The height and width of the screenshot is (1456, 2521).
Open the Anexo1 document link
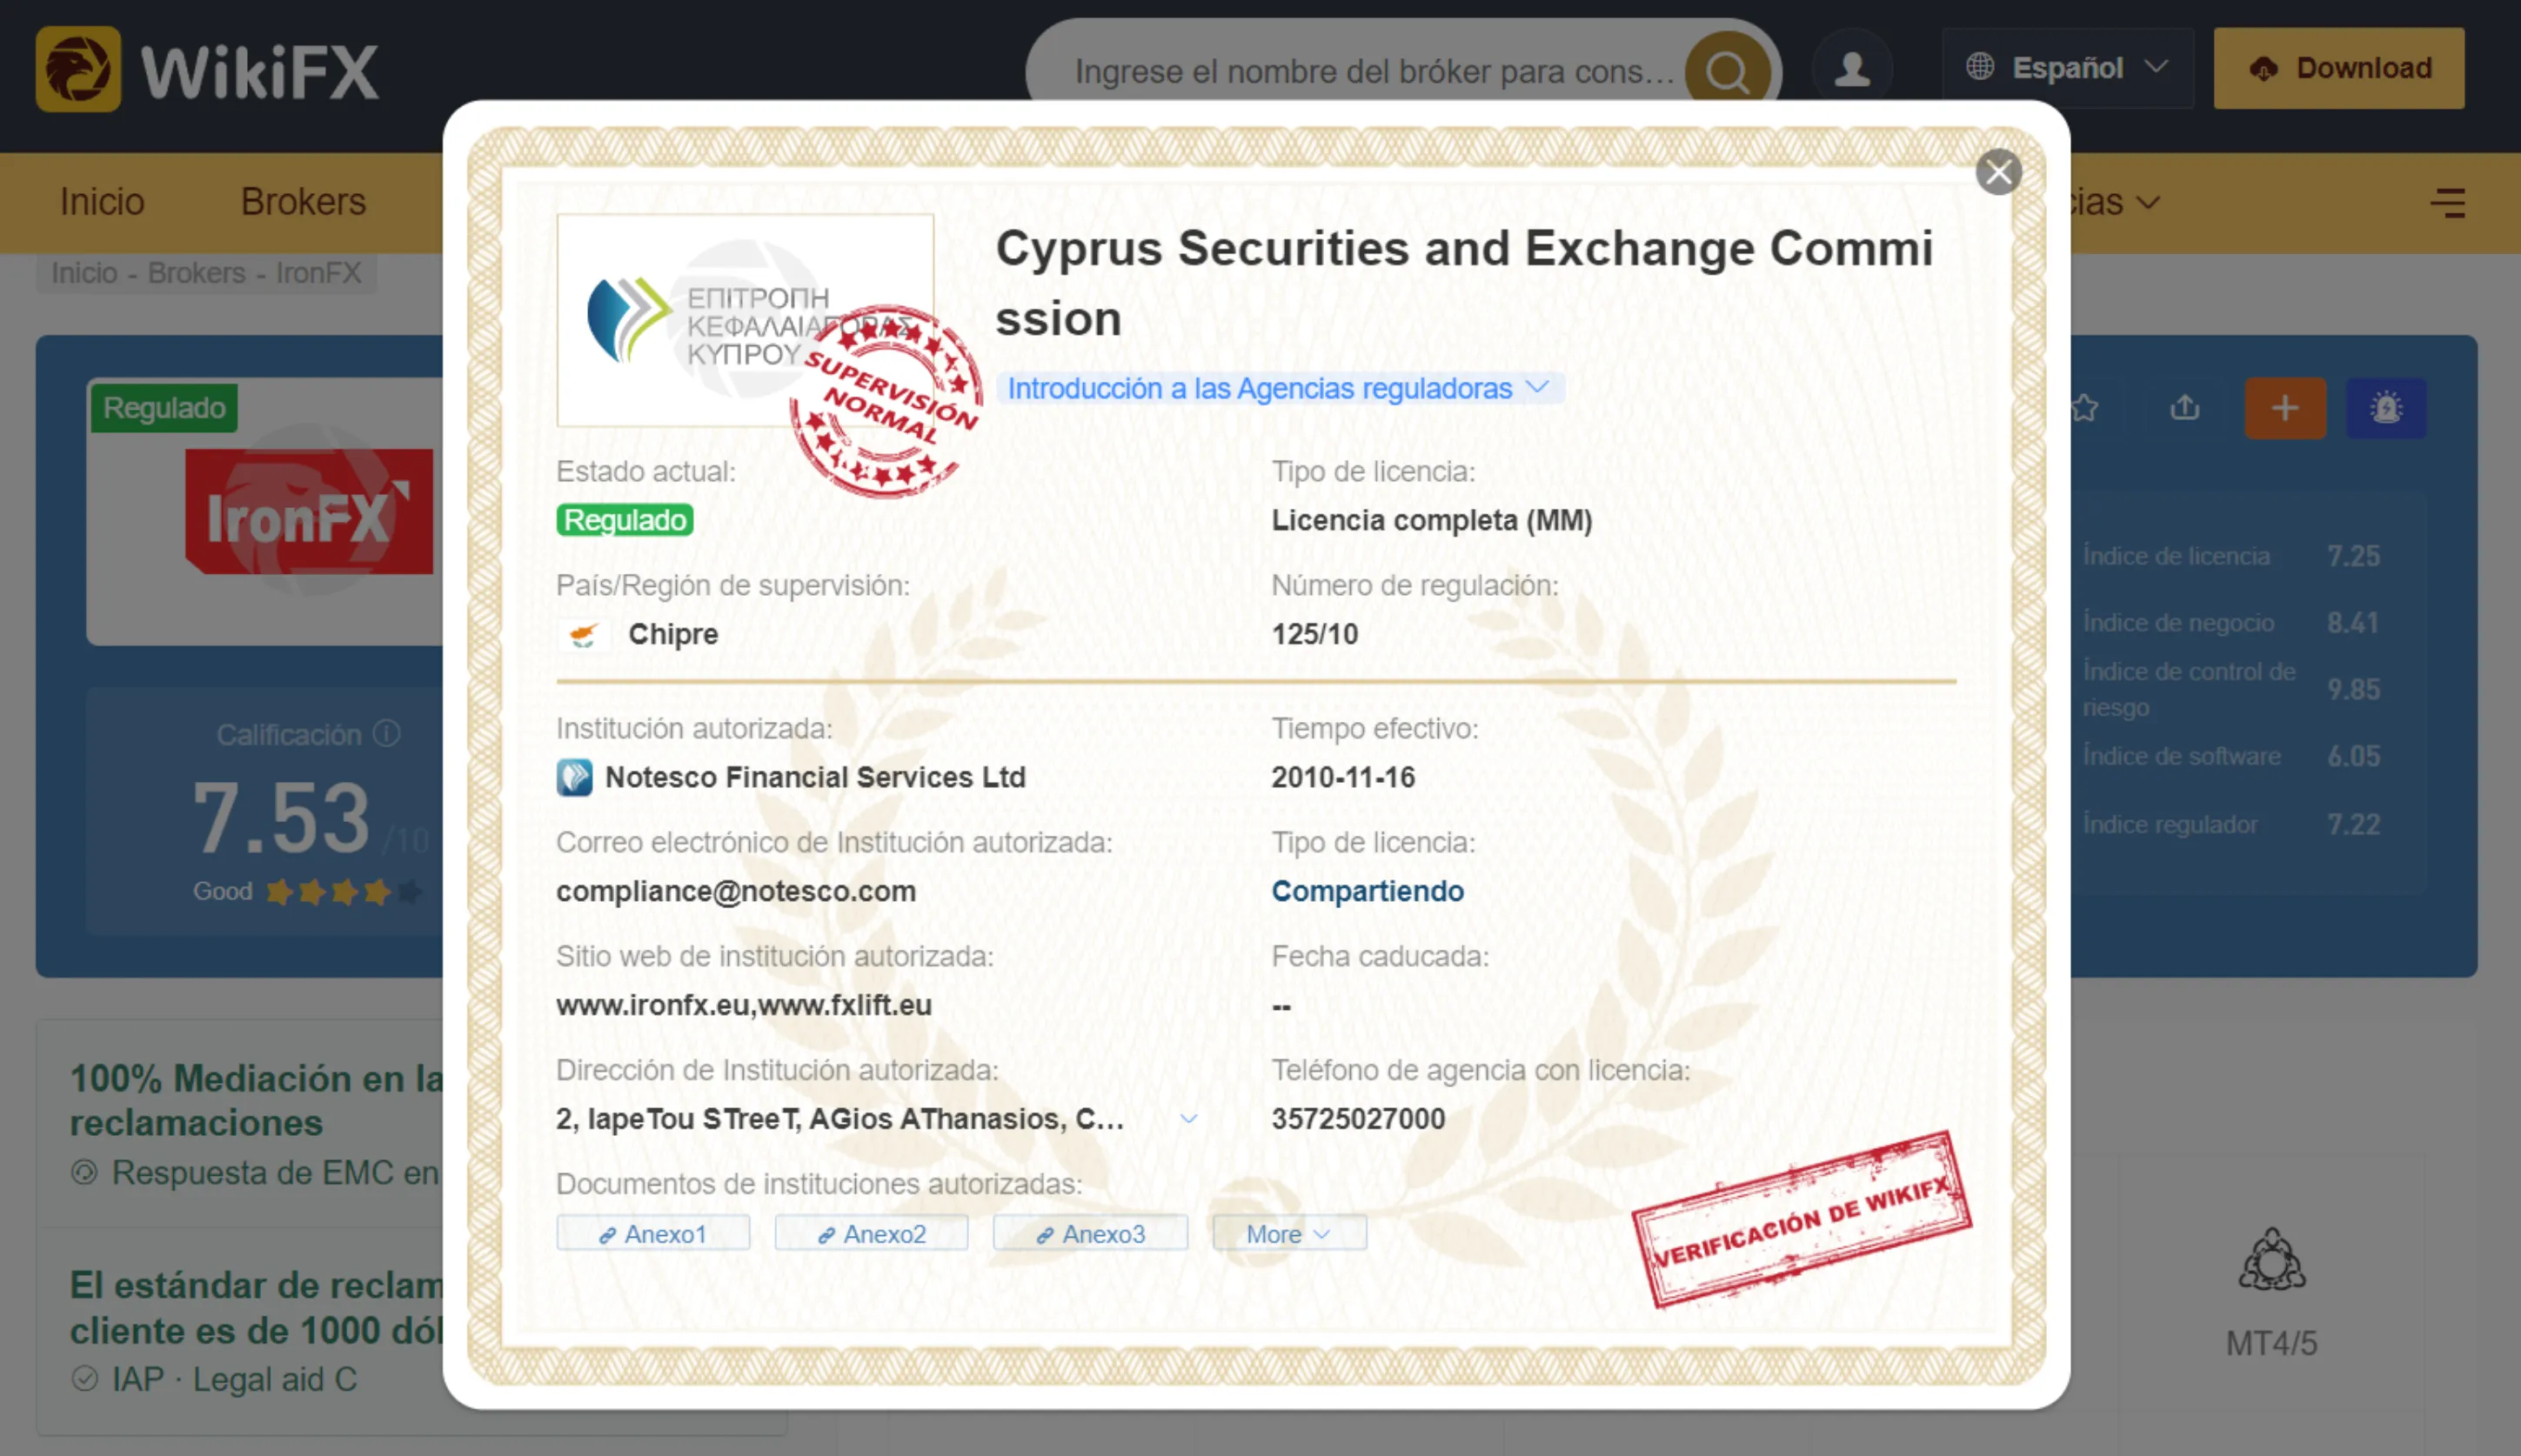pyautogui.click(x=653, y=1233)
